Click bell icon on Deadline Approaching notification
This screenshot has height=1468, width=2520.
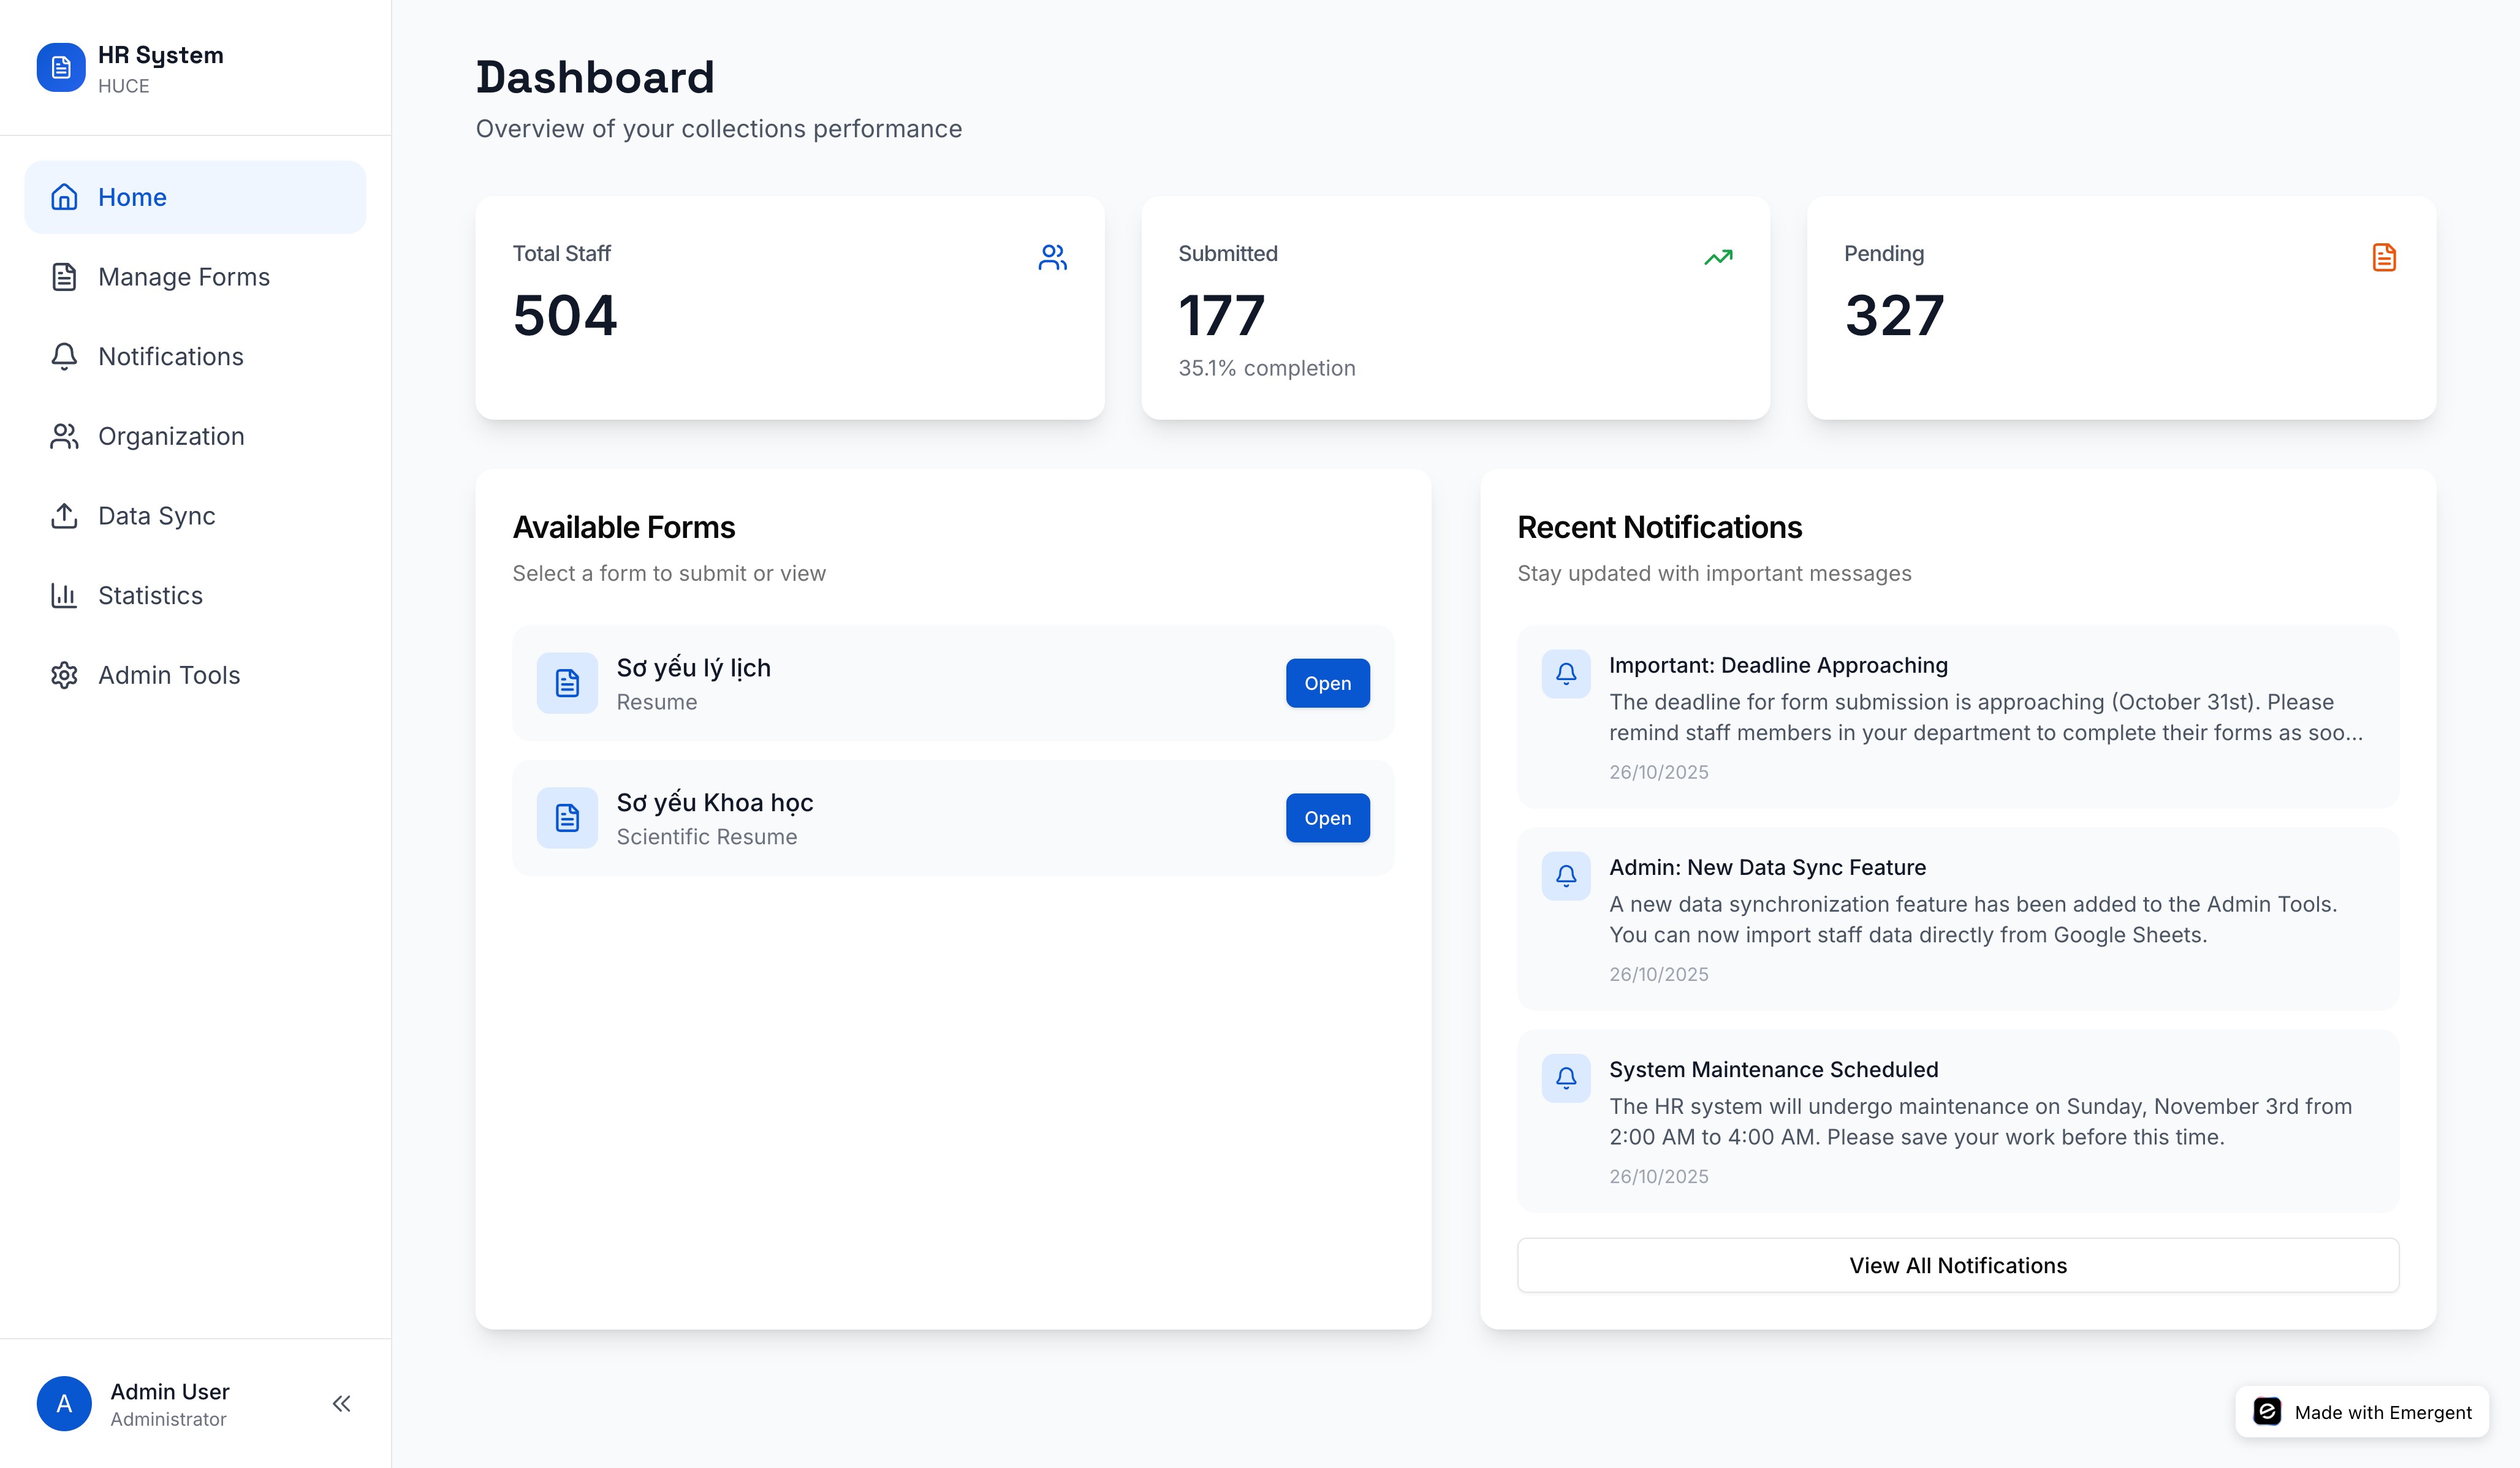(x=1566, y=673)
